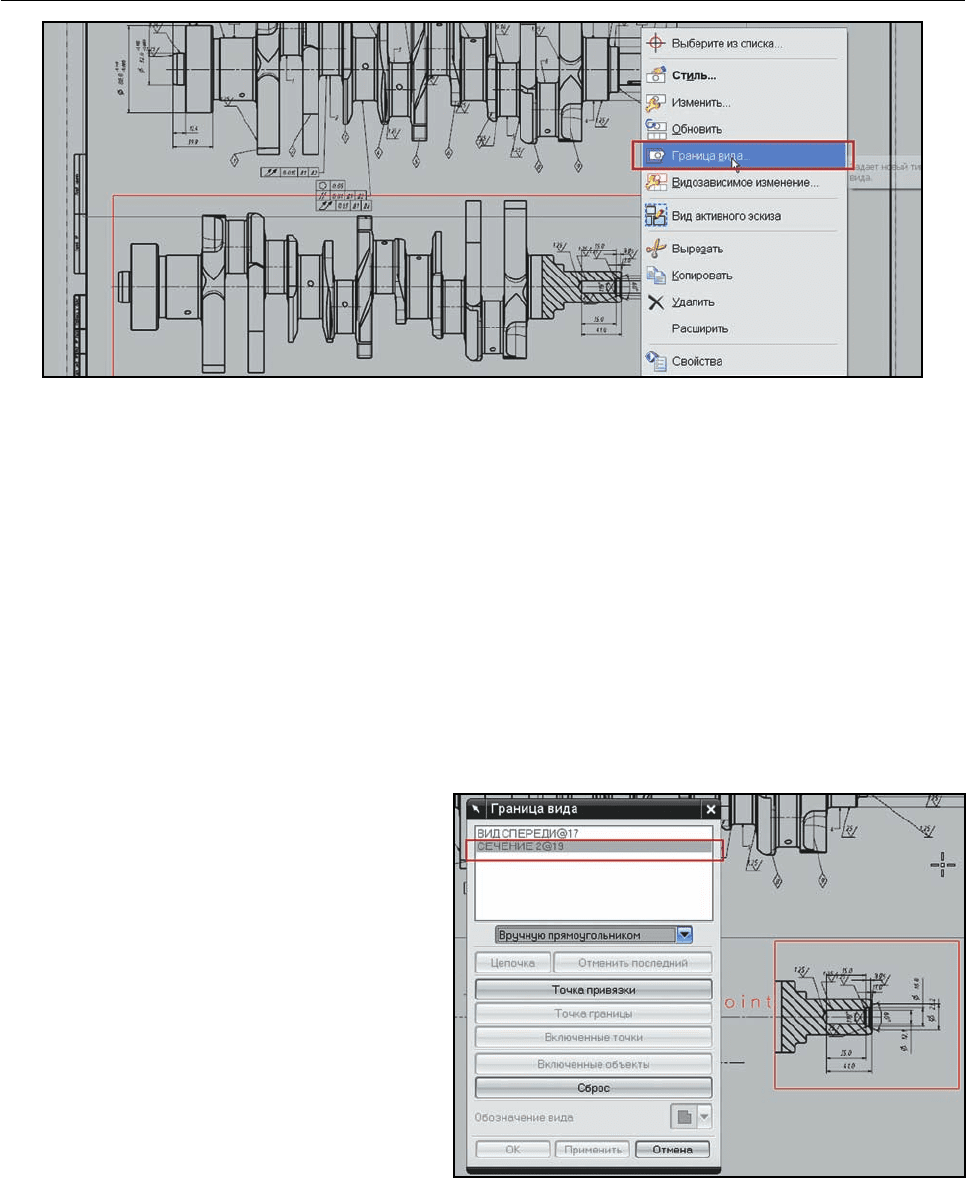Click the X delete icon beside 'Удалить'
The height and width of the screenshot is (1178, 966).
pos(656,302)
